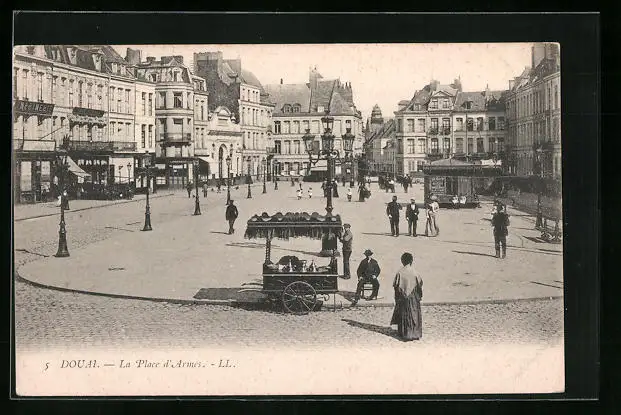Click the shop awning at far left

[77, 170]
